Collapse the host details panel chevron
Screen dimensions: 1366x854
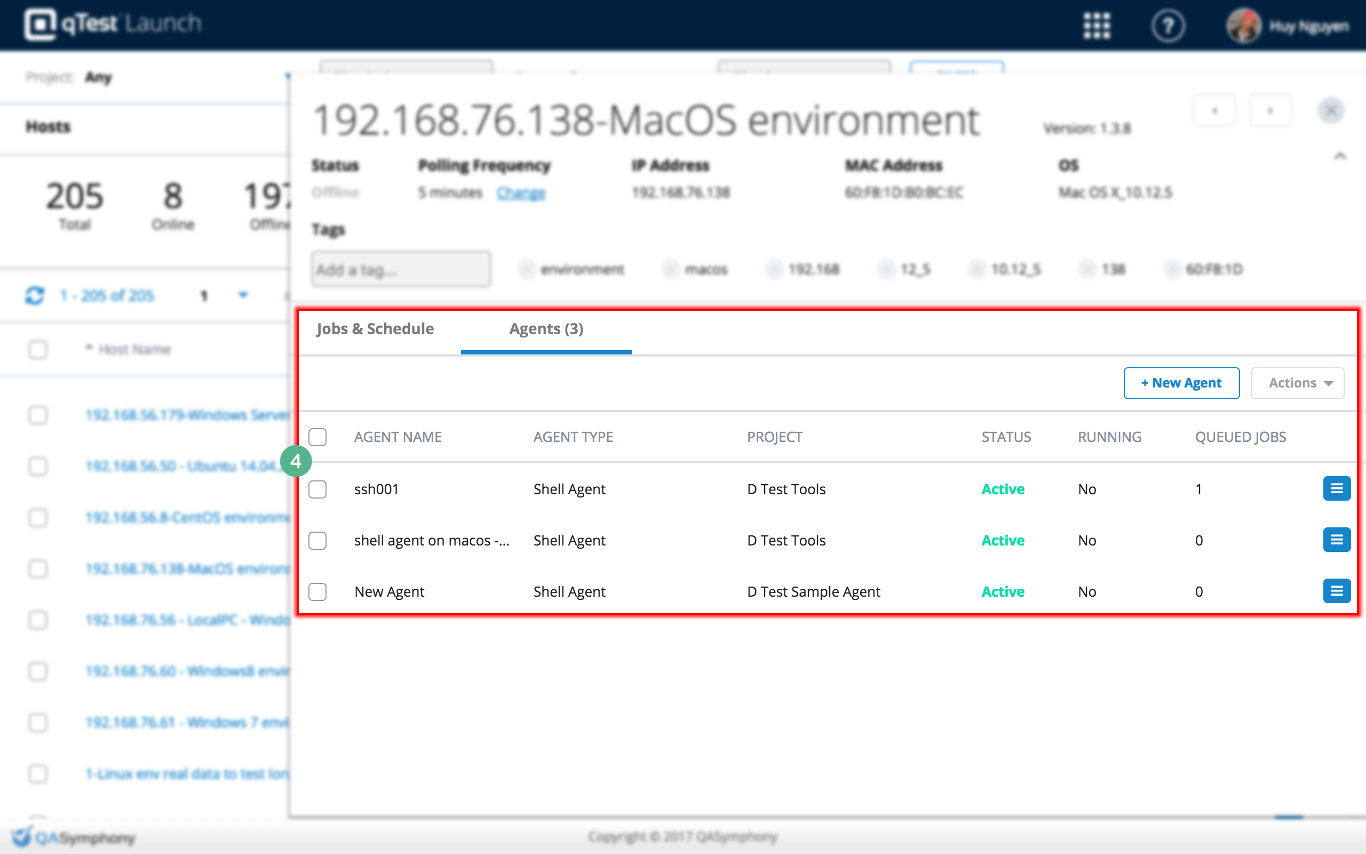point(1340,156)
